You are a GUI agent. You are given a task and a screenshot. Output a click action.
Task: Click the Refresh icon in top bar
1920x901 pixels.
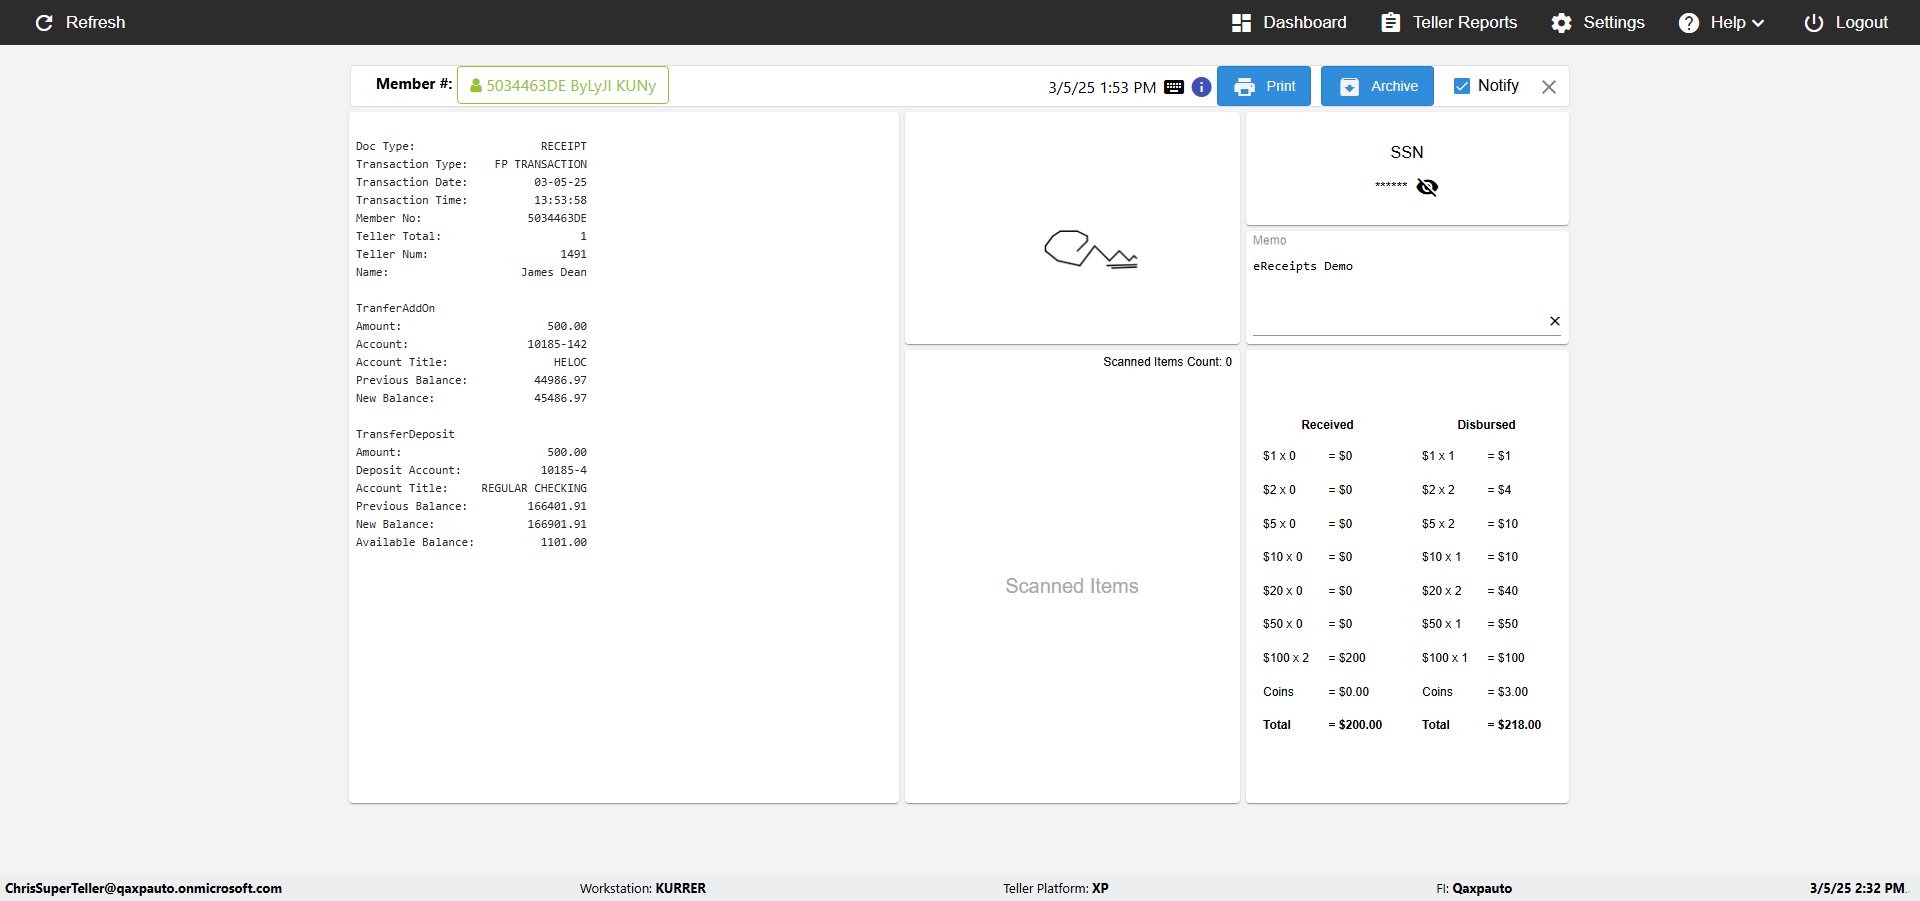coord(44,22)
